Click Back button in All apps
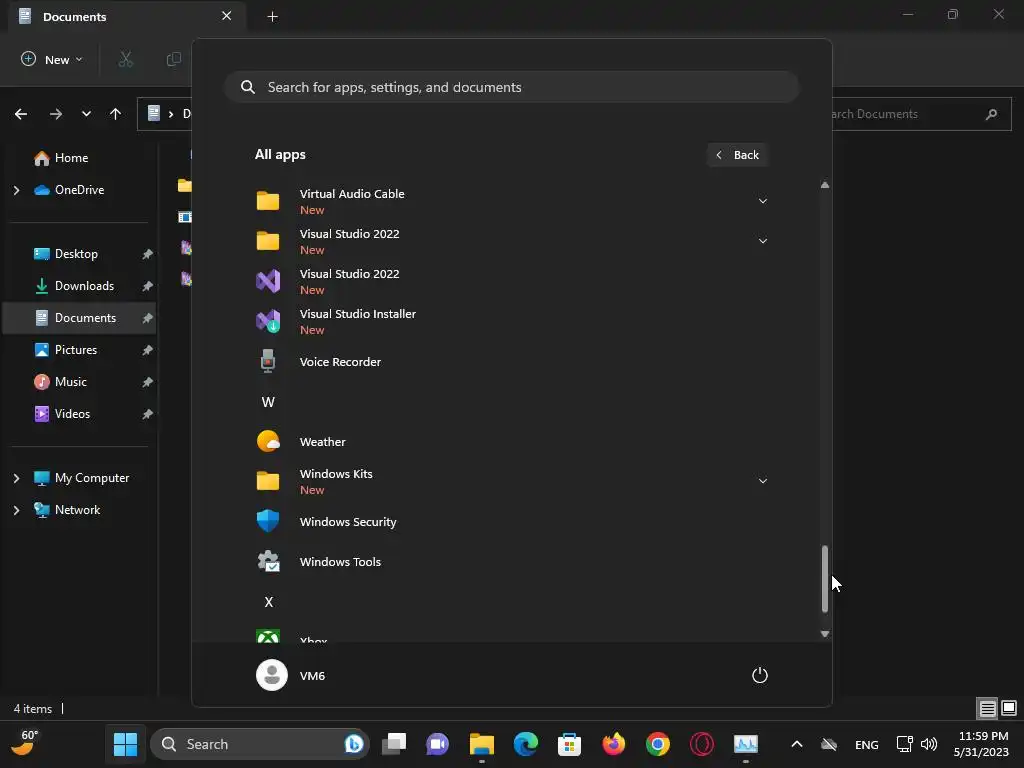This screenshot has width=1024, height=768. tap(737, 155)
